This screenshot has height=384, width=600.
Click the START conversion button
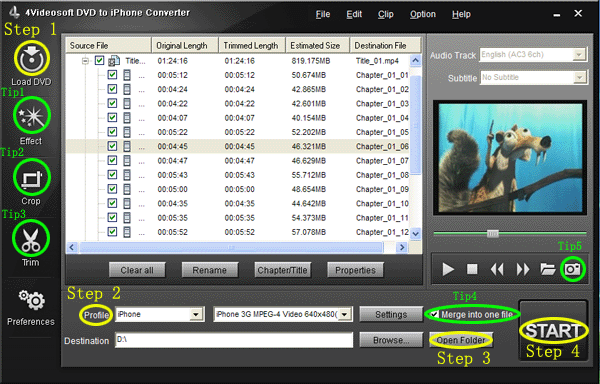coord(553,330)
